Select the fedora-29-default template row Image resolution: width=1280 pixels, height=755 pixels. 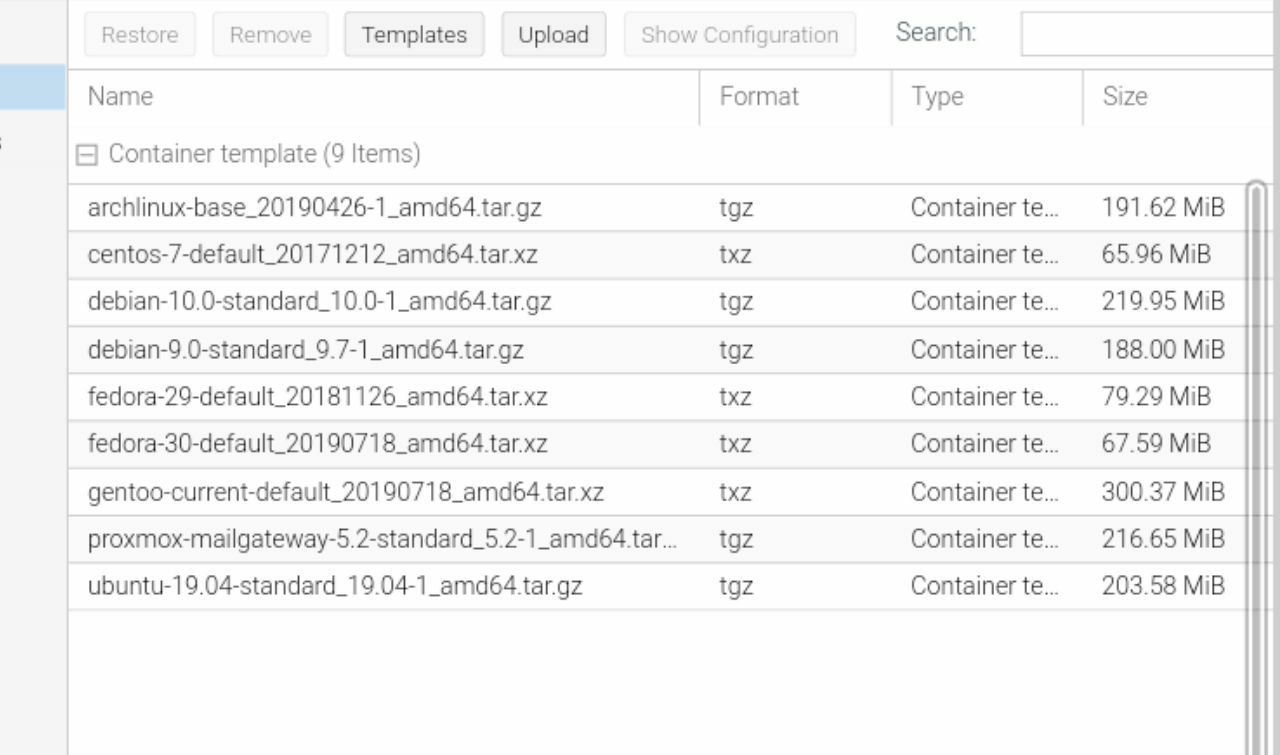click(x=657, y=397)
